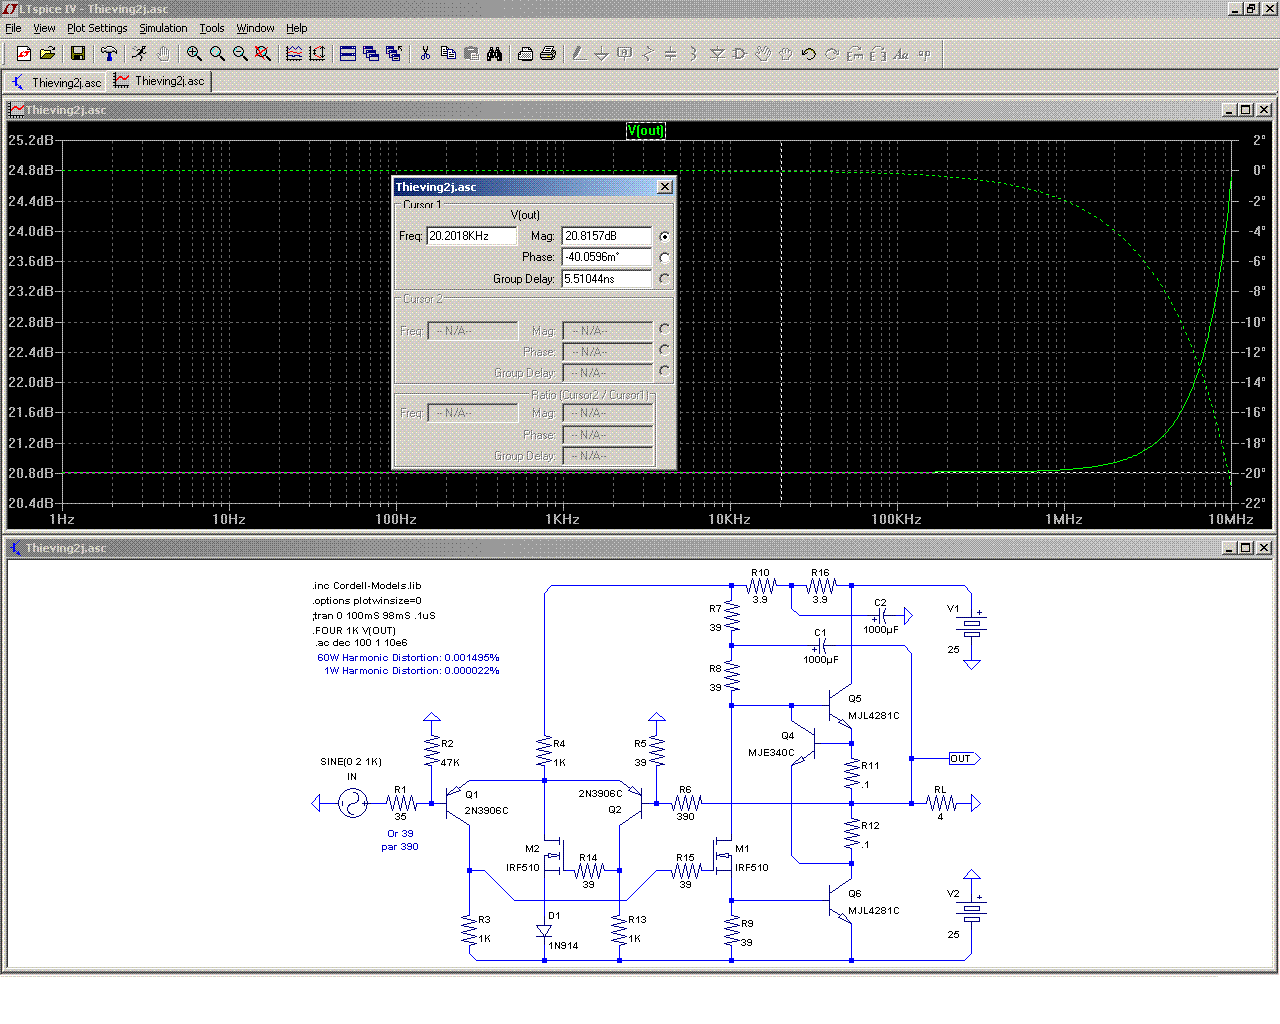Select Cursor 1 Group Delay radio button
This screenshot has height=1024, width=1280.
(x=664, y=279)
